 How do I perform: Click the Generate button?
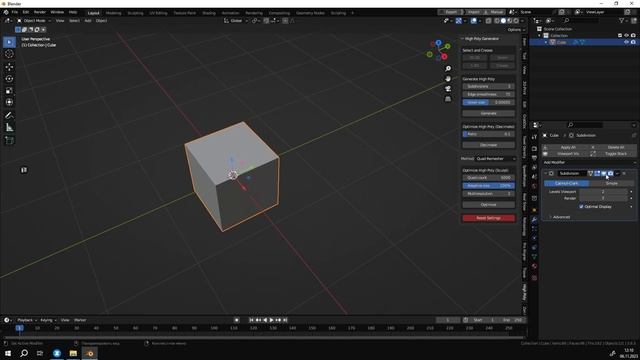tap(489, 113)
